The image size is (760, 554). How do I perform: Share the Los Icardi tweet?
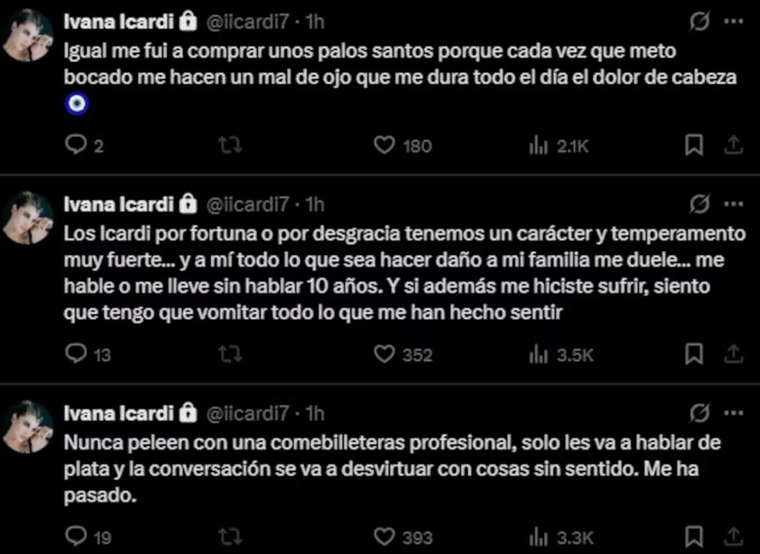click(x=733, y=354)
